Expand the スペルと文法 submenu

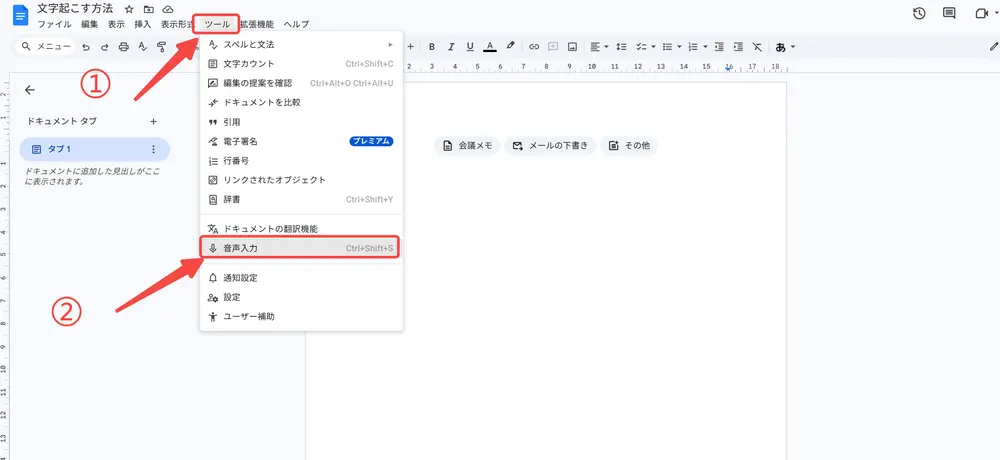coord(301,45)
